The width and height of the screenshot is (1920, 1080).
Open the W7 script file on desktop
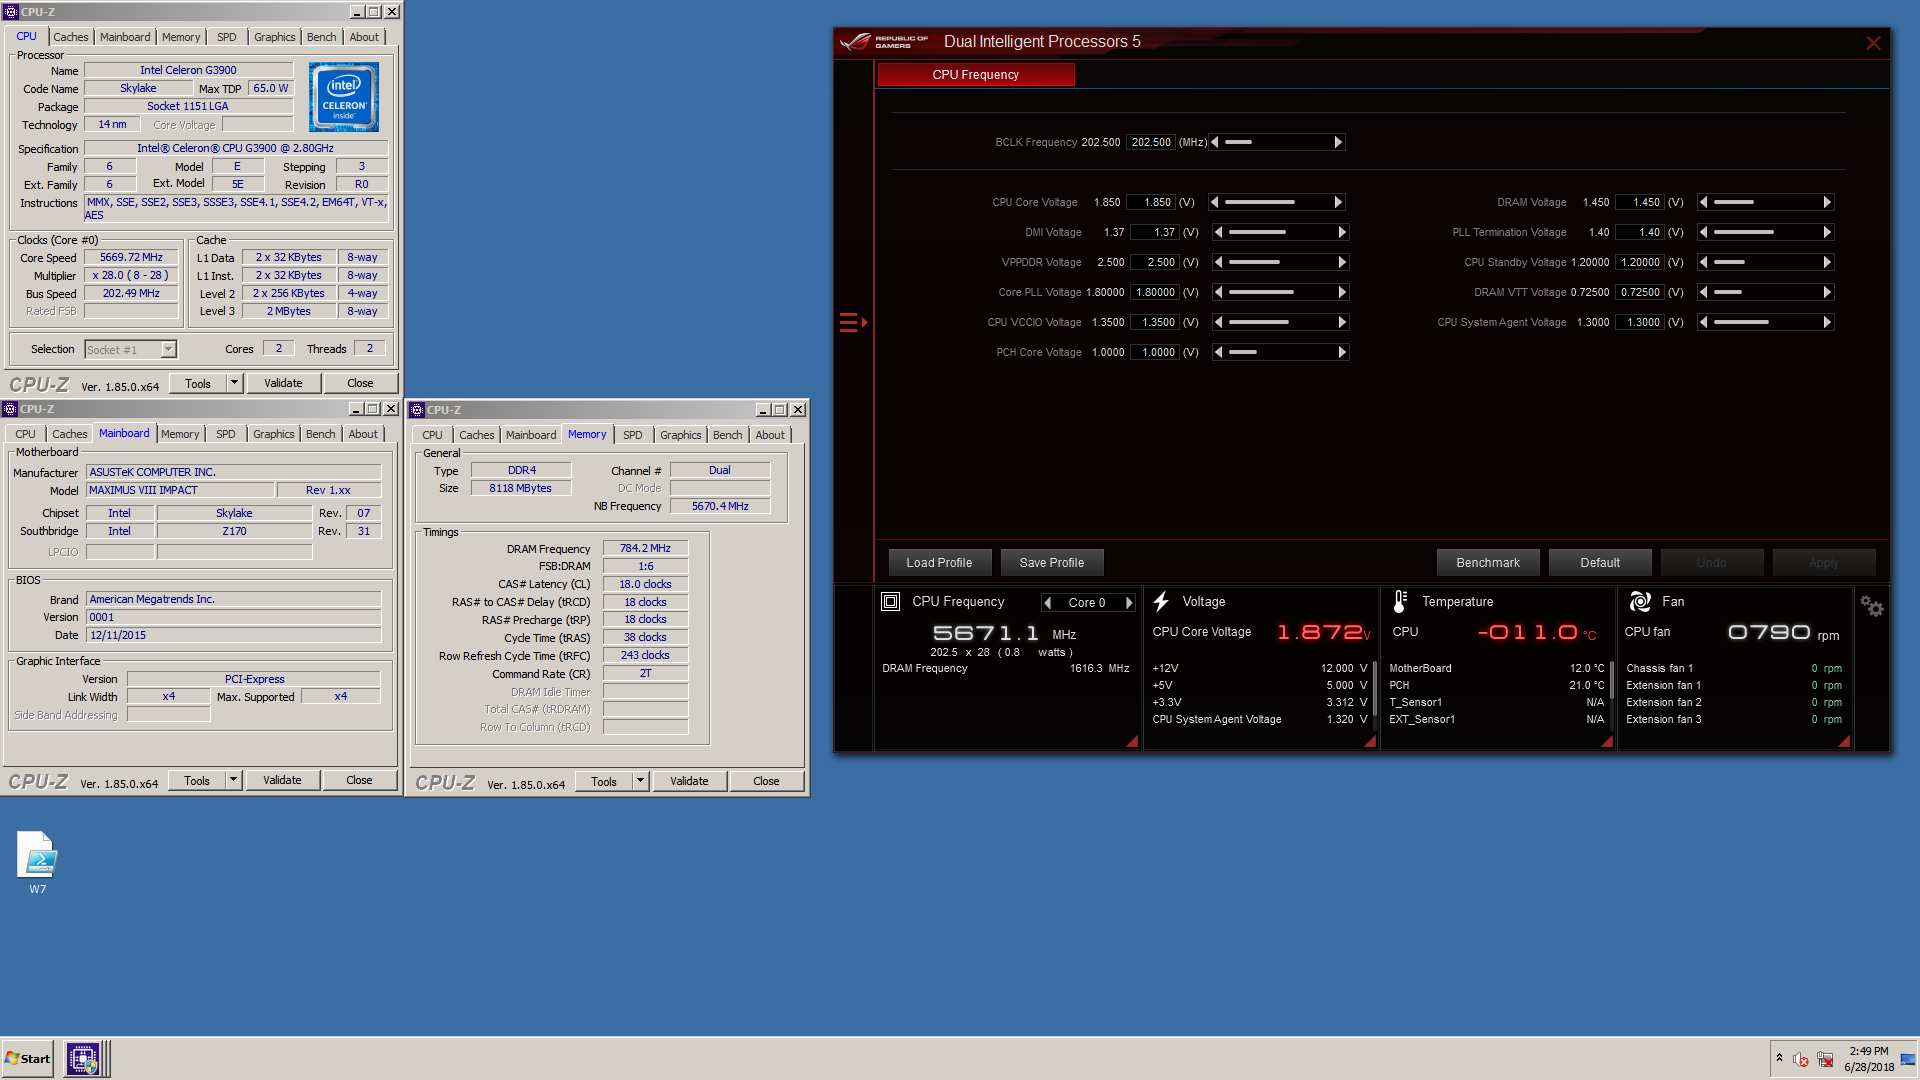click(x=37, y=862)
